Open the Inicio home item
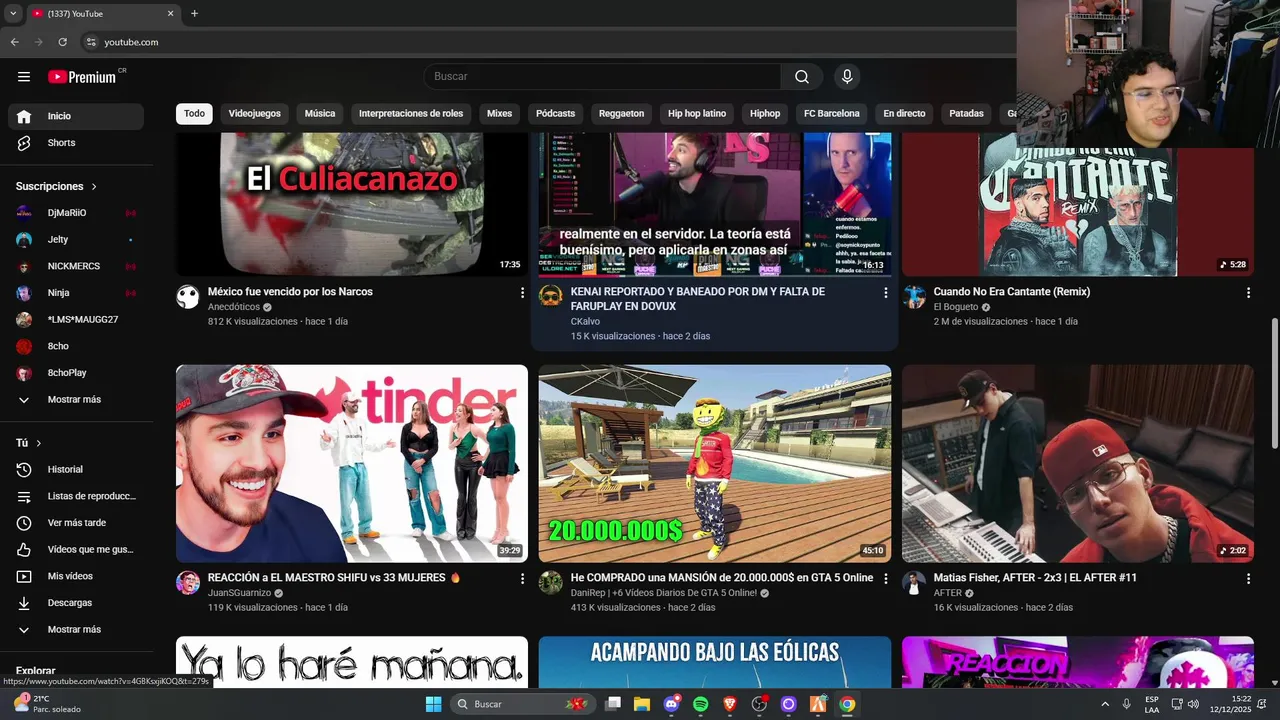Image resolution: width=1280 pixels, height=720 pixels. click(76, 116)
